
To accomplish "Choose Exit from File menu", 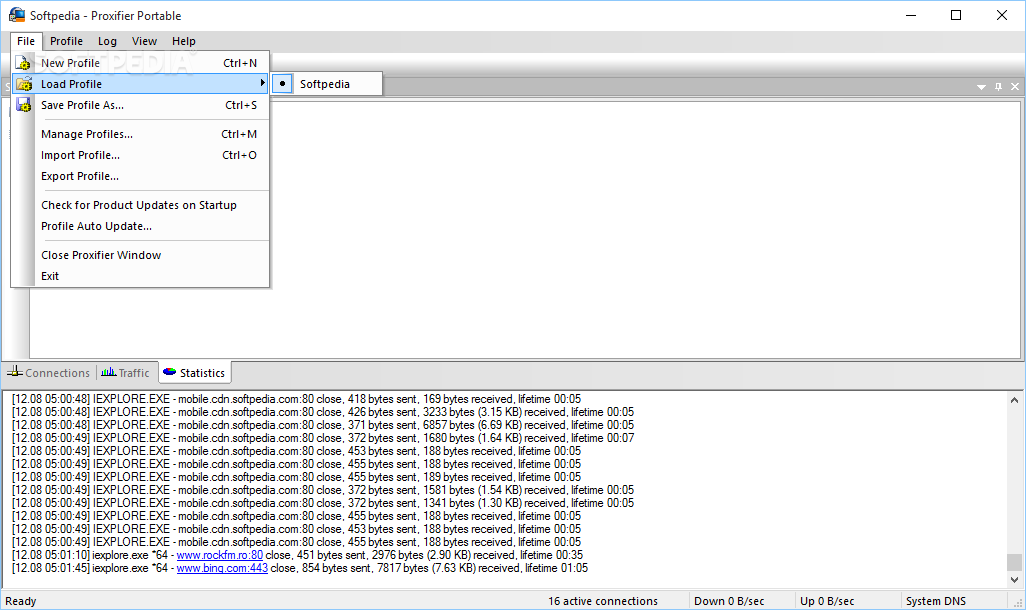I will click(140, 276).
